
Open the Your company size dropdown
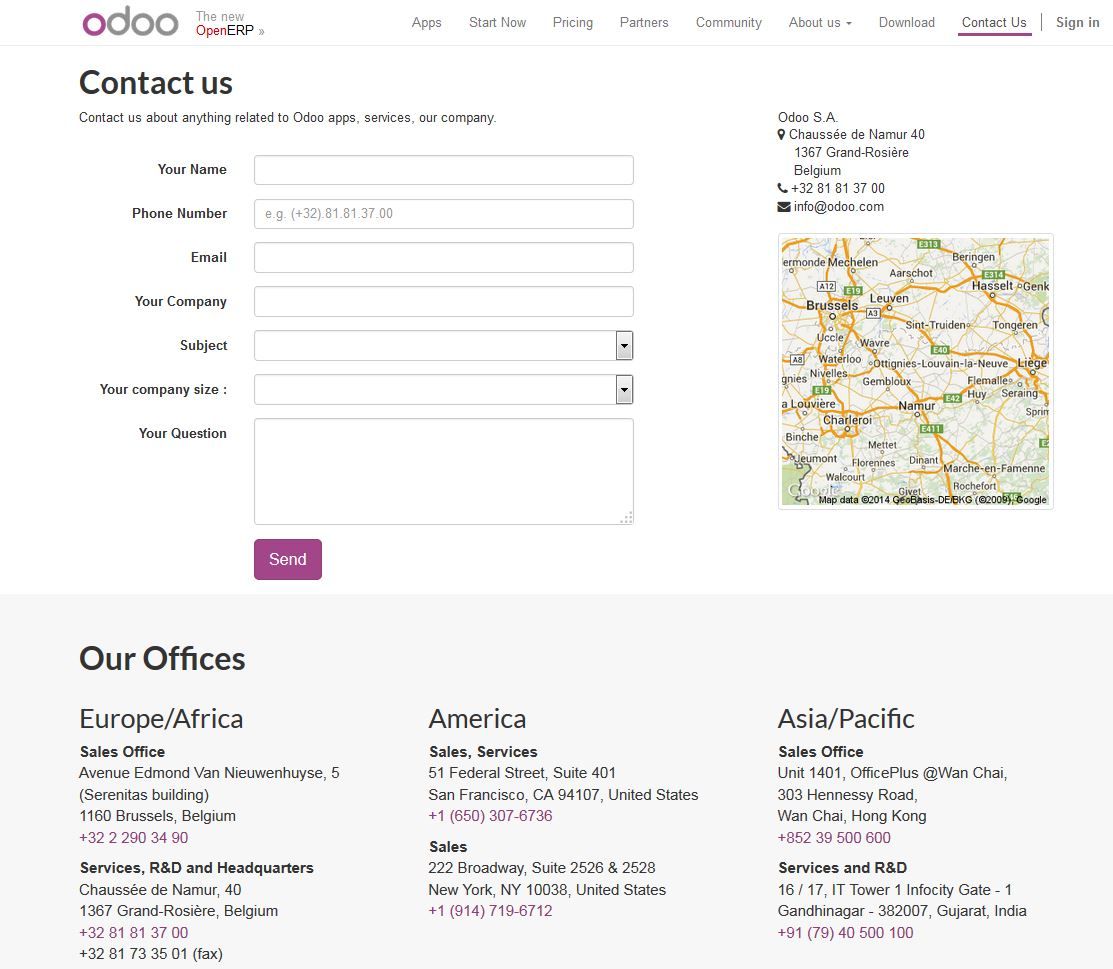tap(444, 390)
